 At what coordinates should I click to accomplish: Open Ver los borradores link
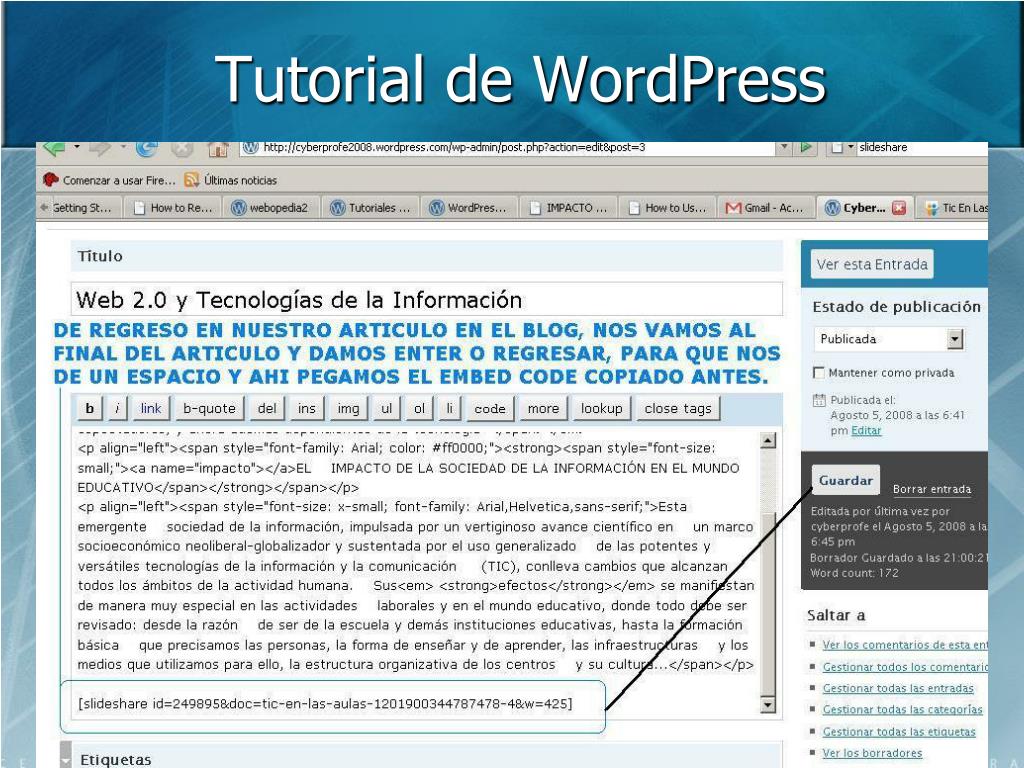click(872, 753)
